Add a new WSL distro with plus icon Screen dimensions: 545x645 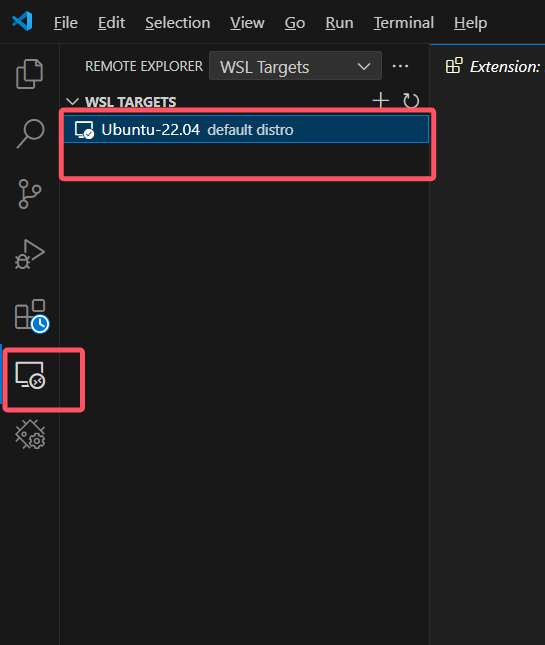tap(380, 100)
